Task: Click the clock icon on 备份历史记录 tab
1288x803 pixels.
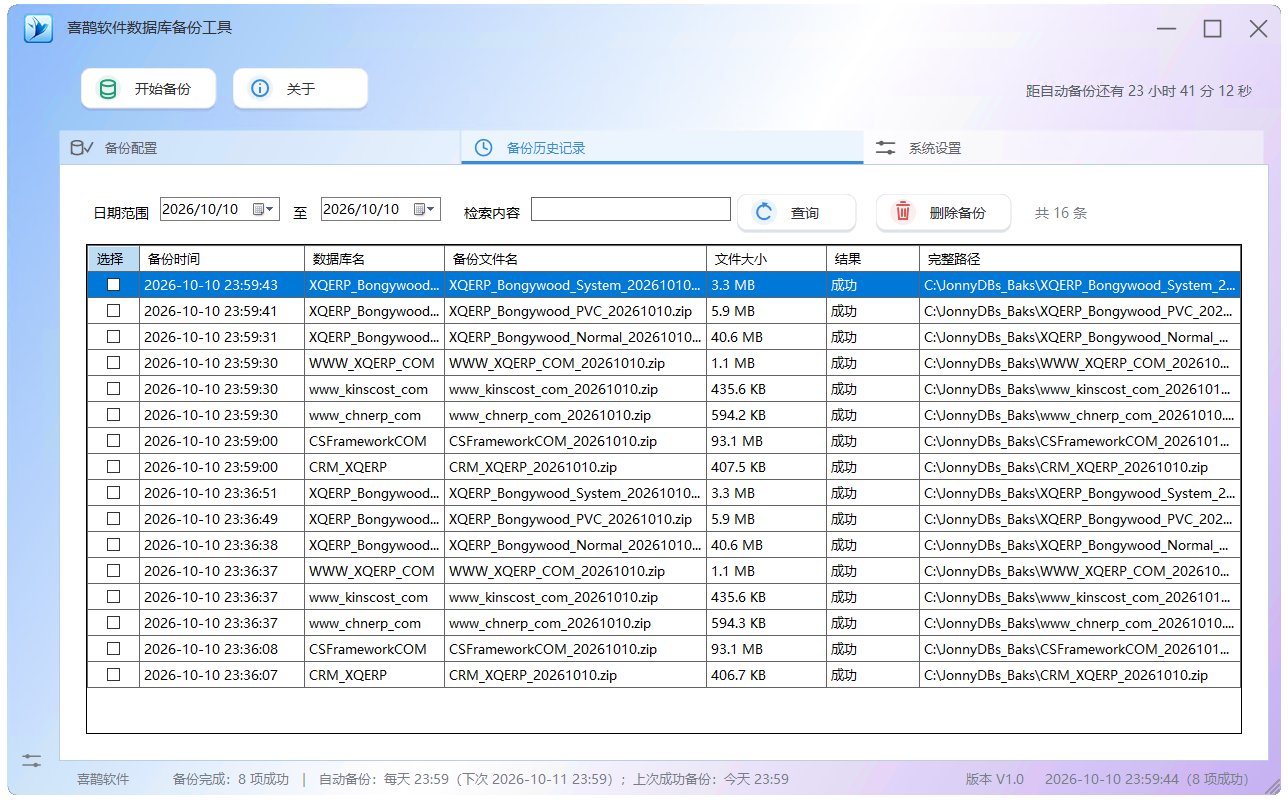Action: pos(483,148)
